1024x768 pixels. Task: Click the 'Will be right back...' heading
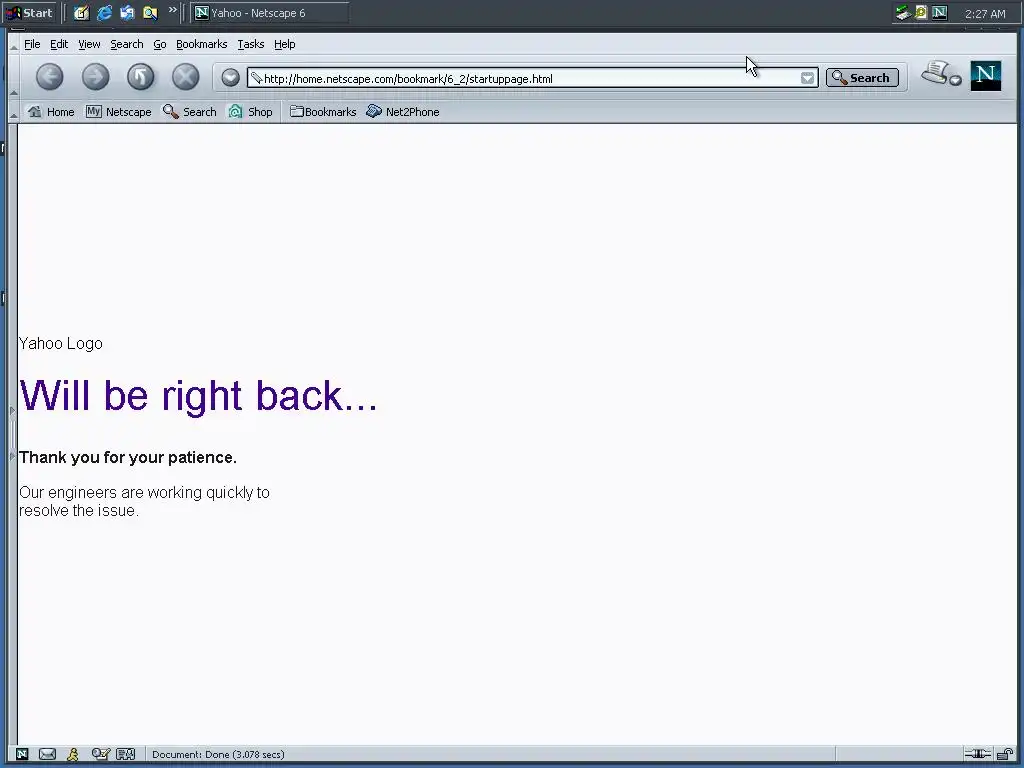click(199, 396)
